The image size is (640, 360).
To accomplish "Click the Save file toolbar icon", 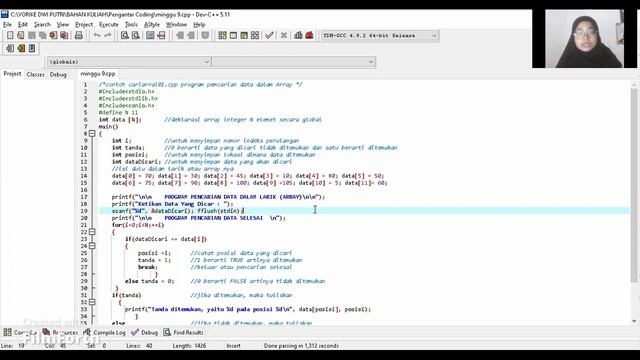I will [x=31, y=36].
